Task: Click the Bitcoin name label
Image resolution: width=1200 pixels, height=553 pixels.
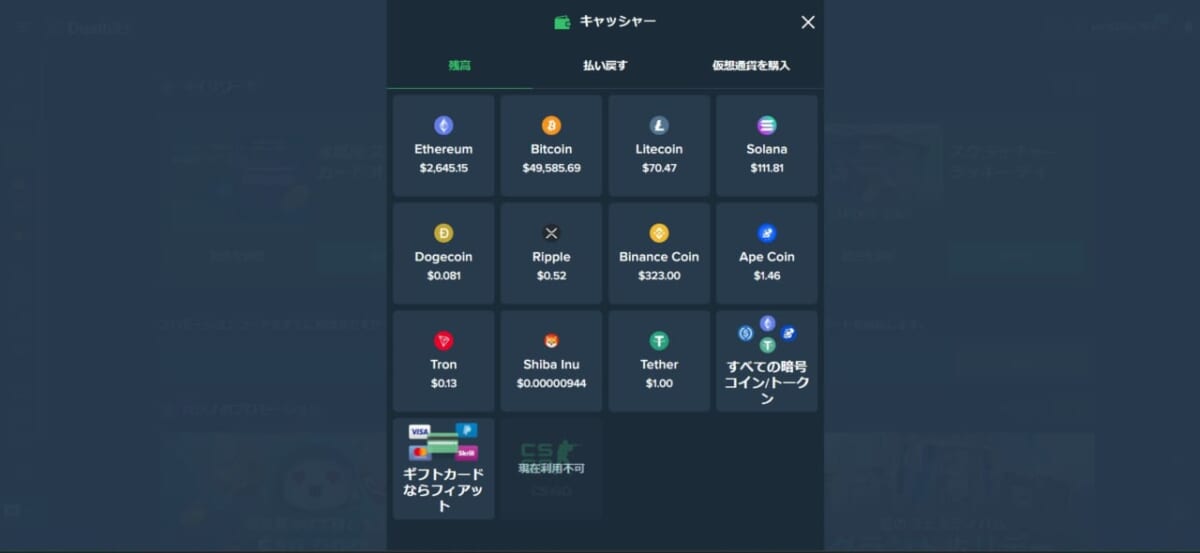Action: point(551,149)
